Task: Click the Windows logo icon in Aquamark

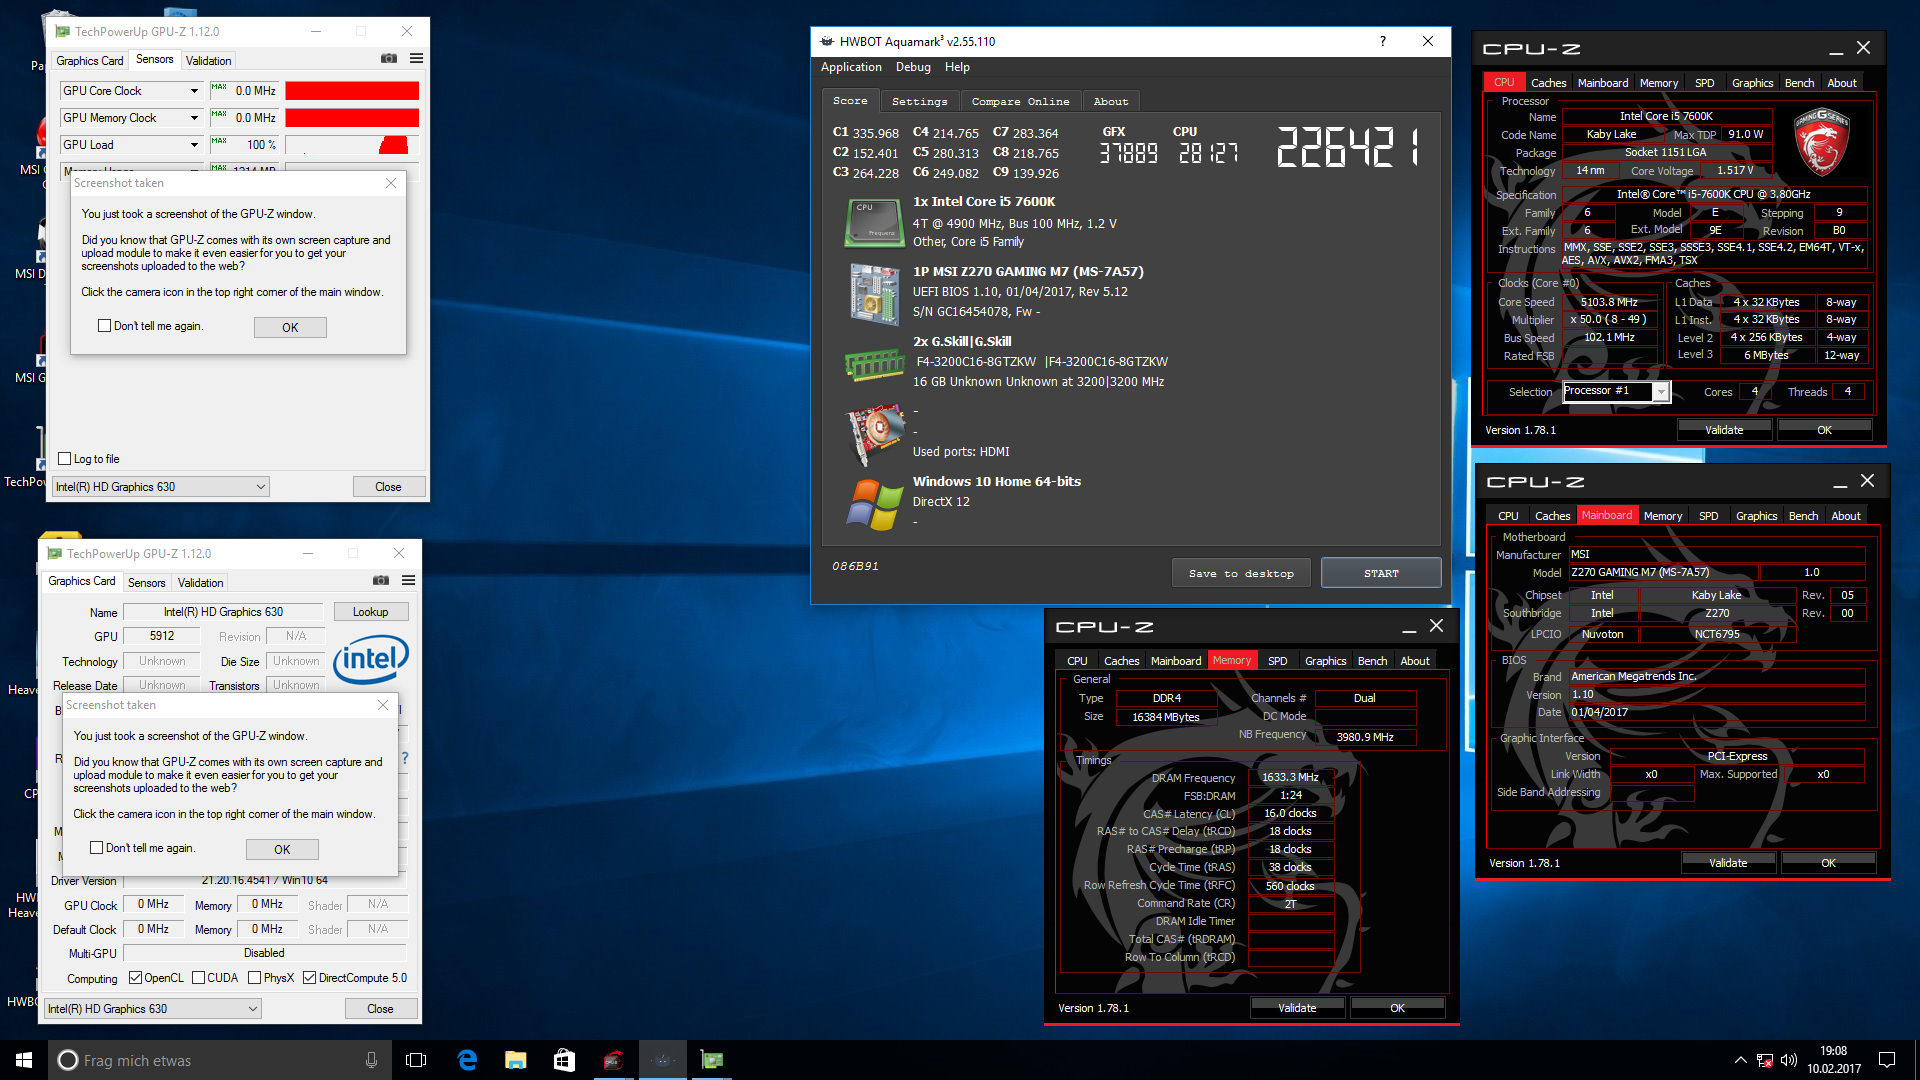Action: pos(874,505)
